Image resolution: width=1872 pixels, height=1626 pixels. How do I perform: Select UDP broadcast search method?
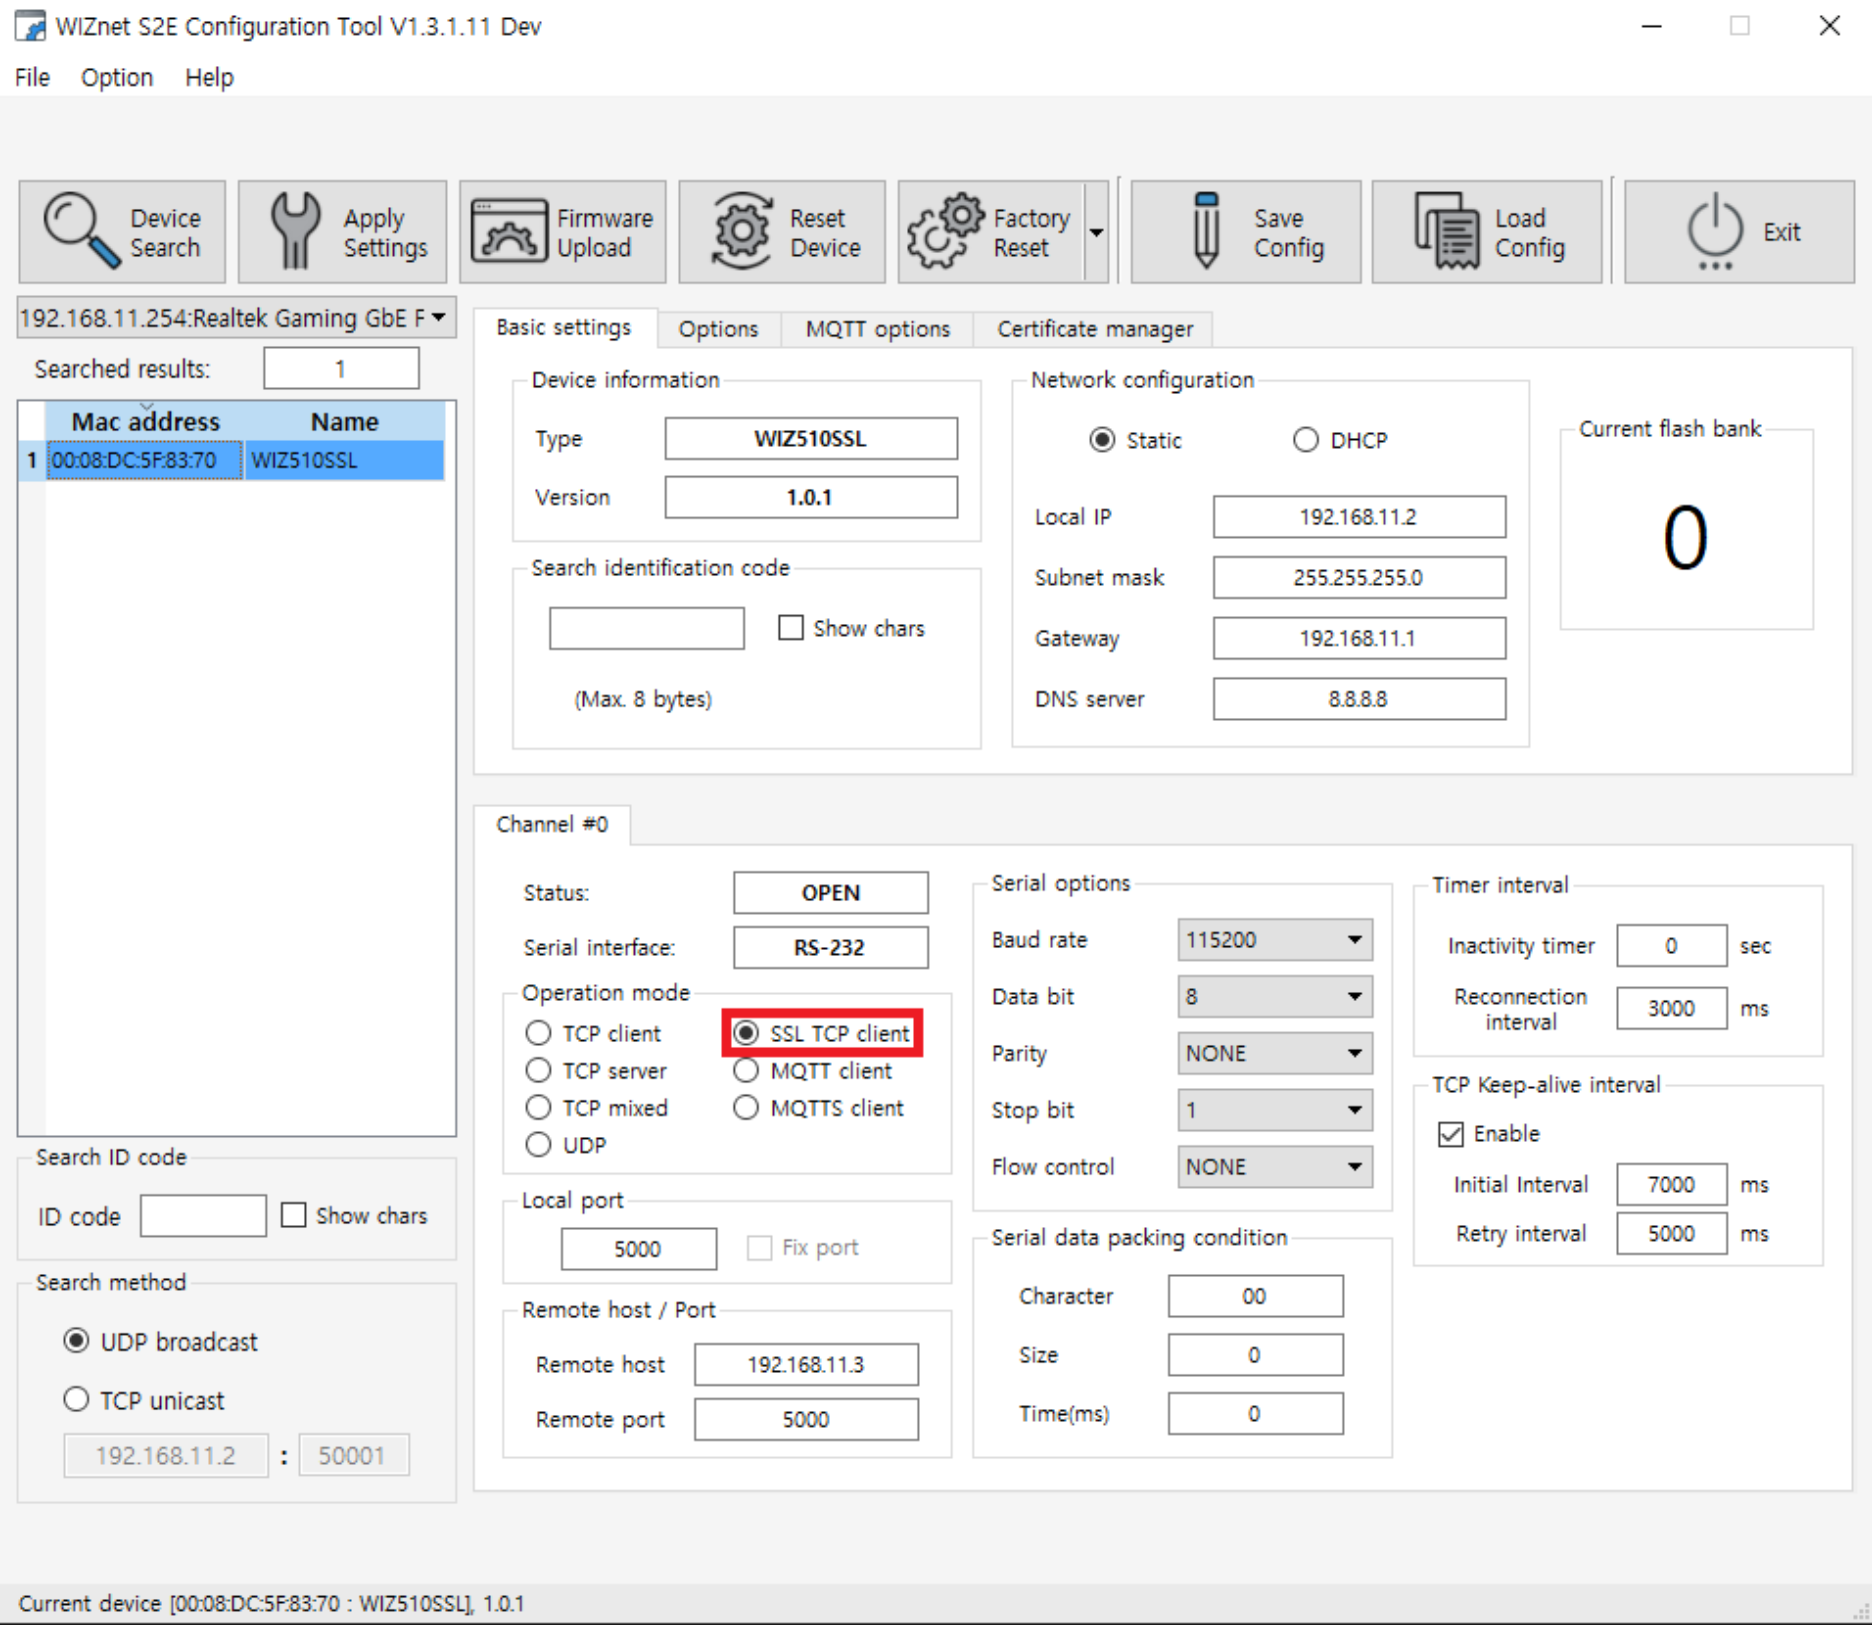pos(76,1341)
